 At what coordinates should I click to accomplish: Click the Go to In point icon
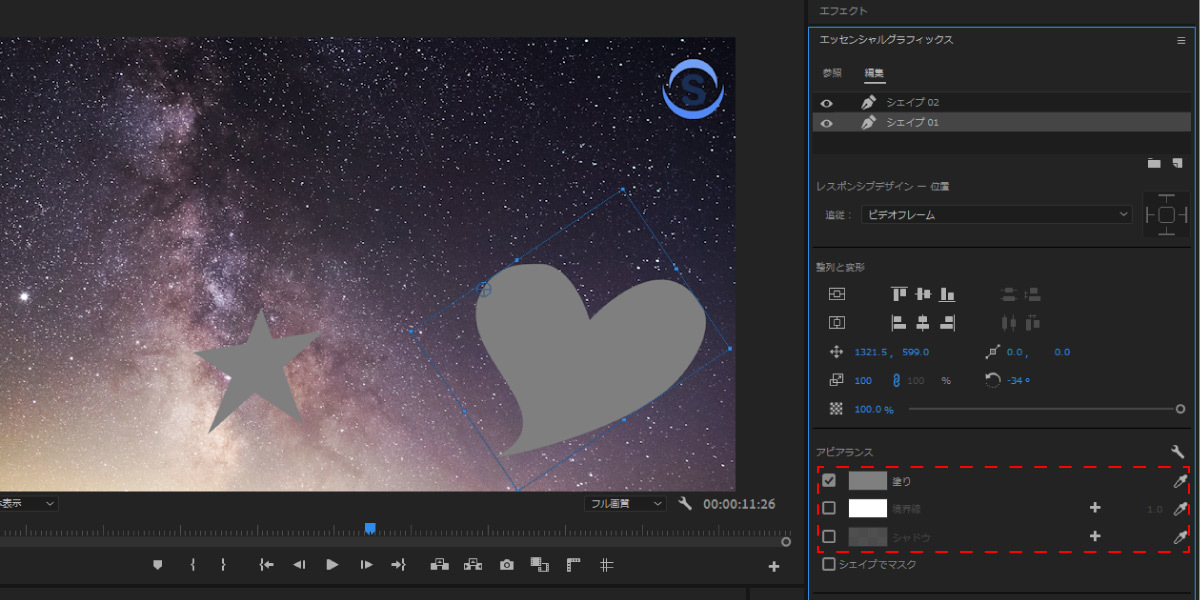pos(266,565)
